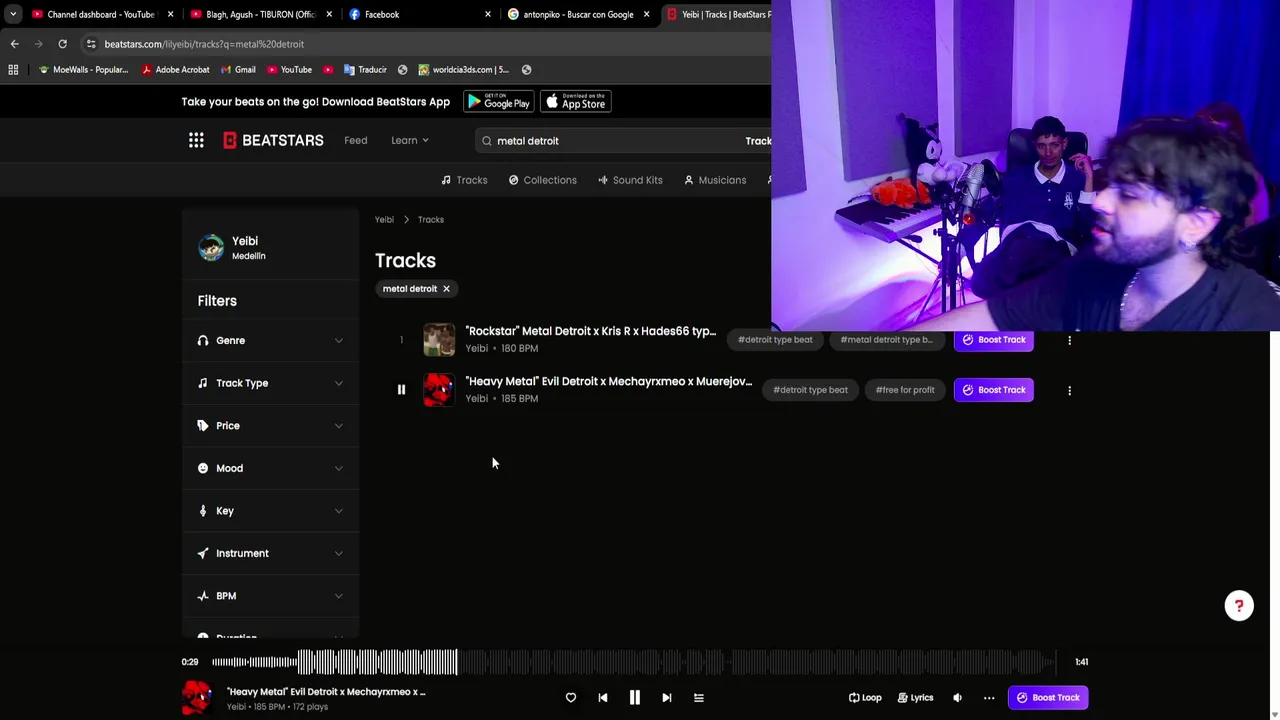Open the MoeWalls bookmark
This screenshot has height=720, width=1280.
point(82,70)
